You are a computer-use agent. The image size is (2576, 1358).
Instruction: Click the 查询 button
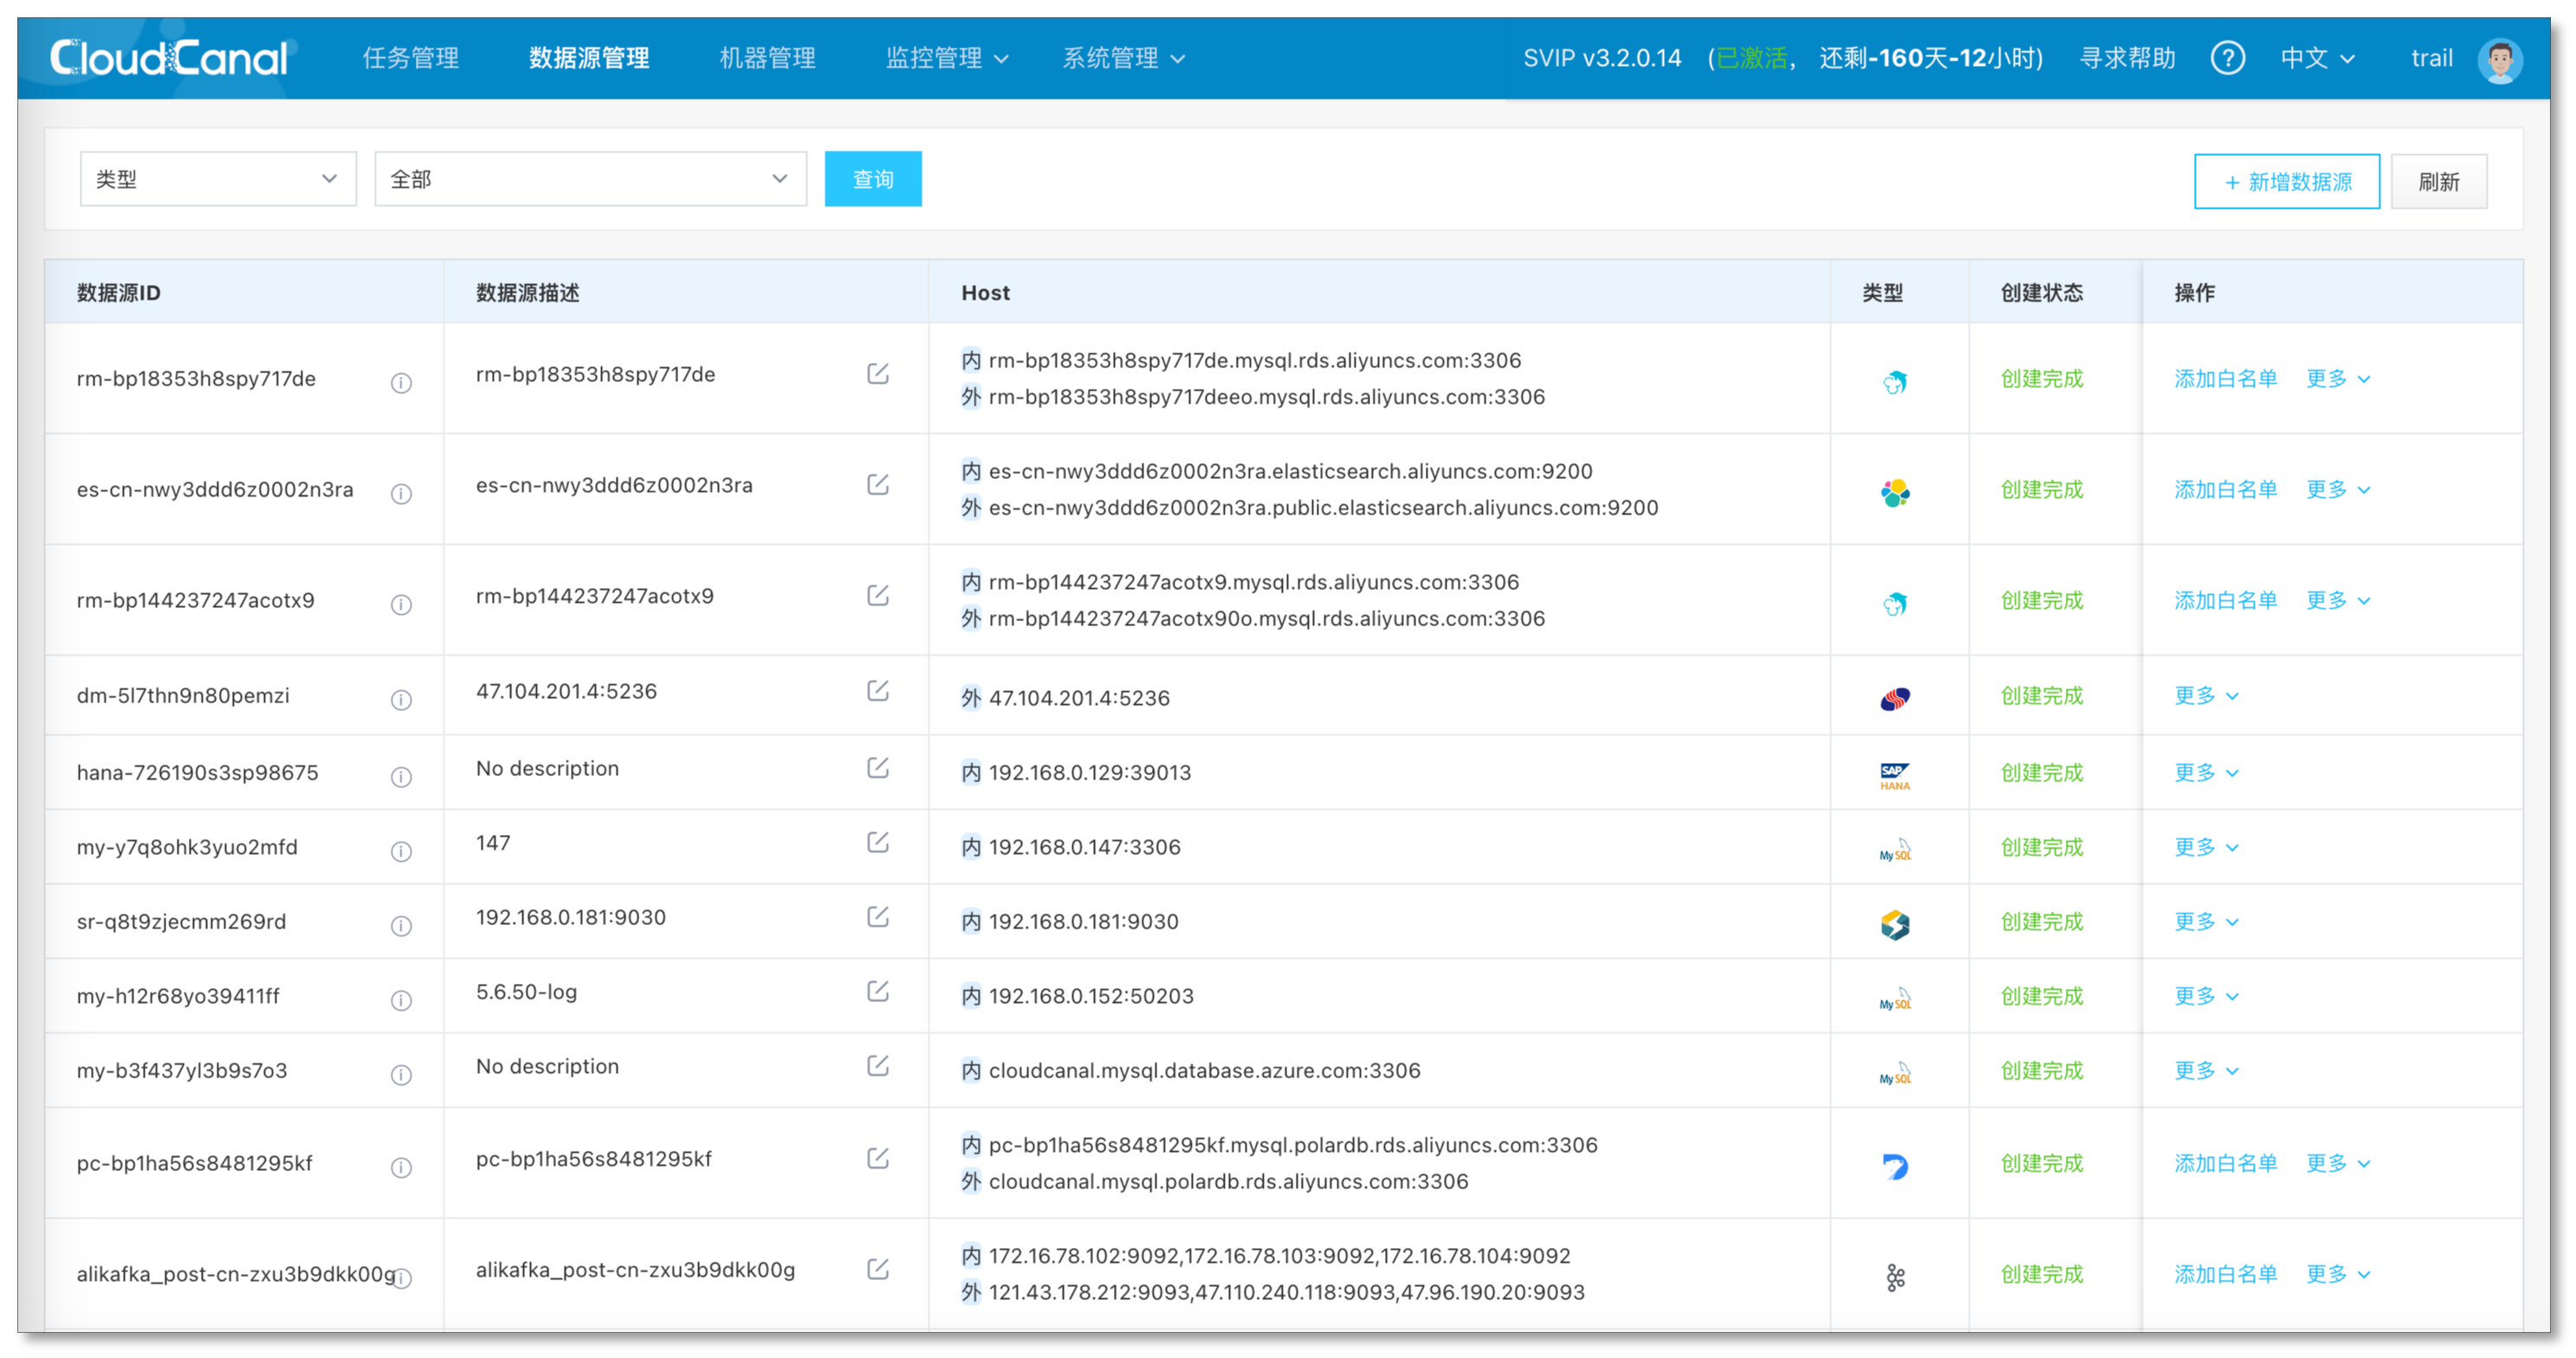[x=872, y=179]
